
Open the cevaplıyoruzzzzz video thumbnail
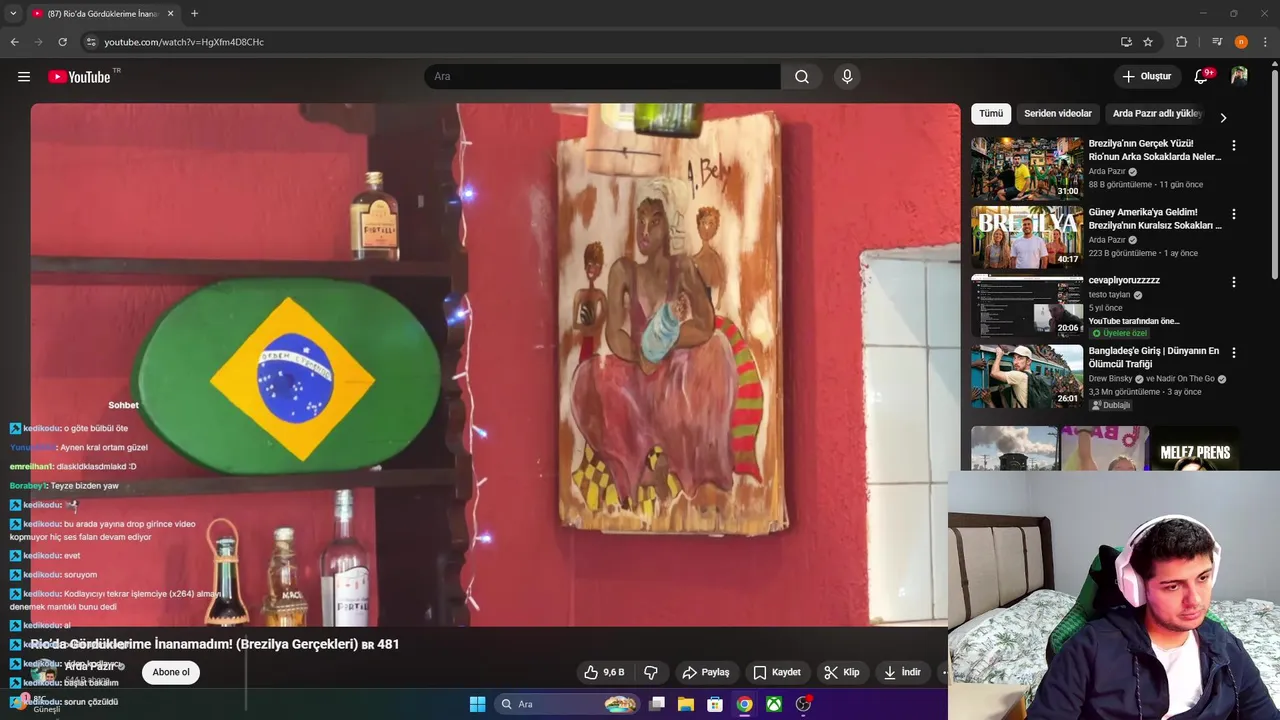click(1027, 307)
